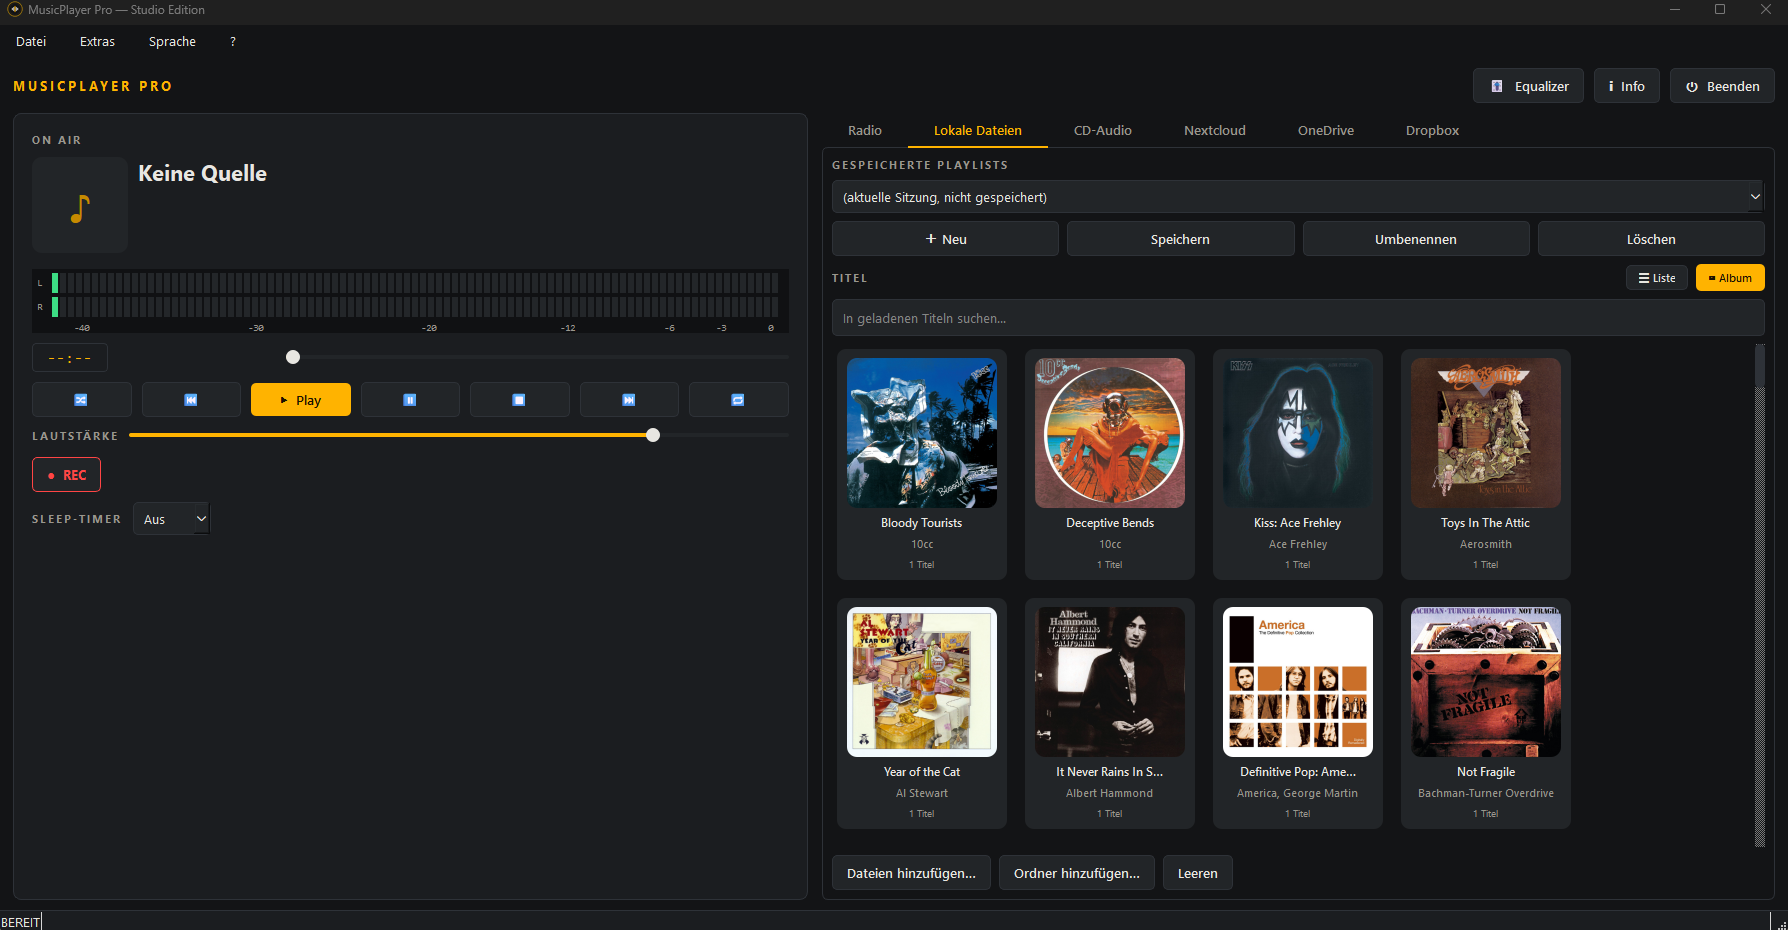This screenshot has height=930, width=1788.
Task: Click 'Al Stewart' artist text
Action: [x=922, y=793]
